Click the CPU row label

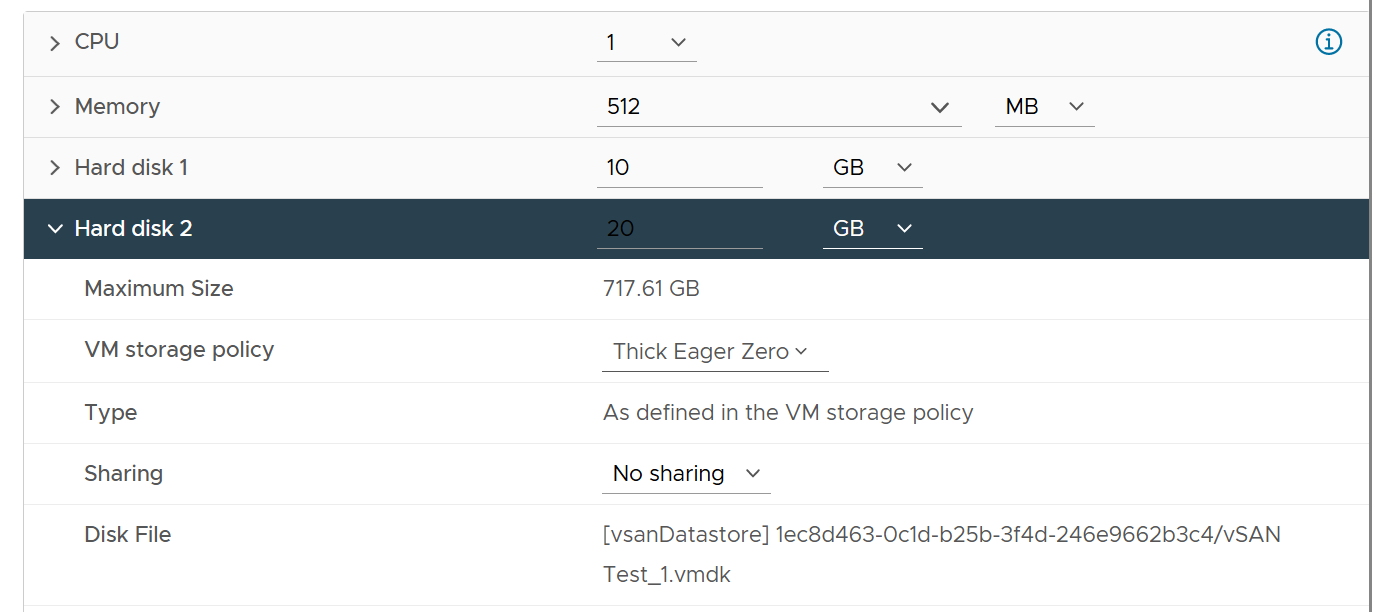[97, 42]
